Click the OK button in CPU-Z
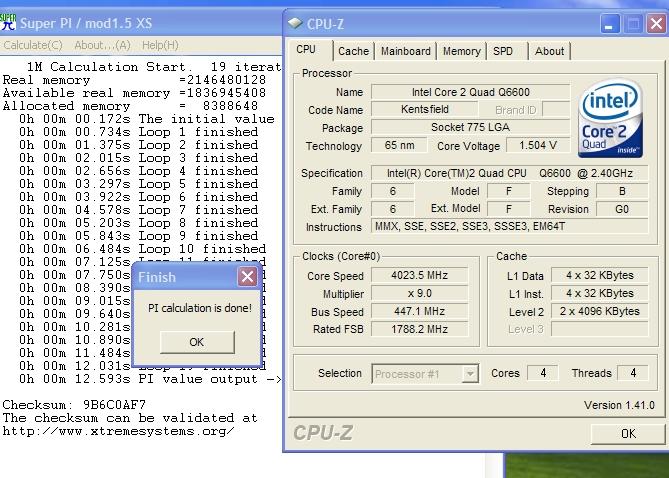Viewport: 669px width, 478px height. pyautogui.click(x=628, y=434)
